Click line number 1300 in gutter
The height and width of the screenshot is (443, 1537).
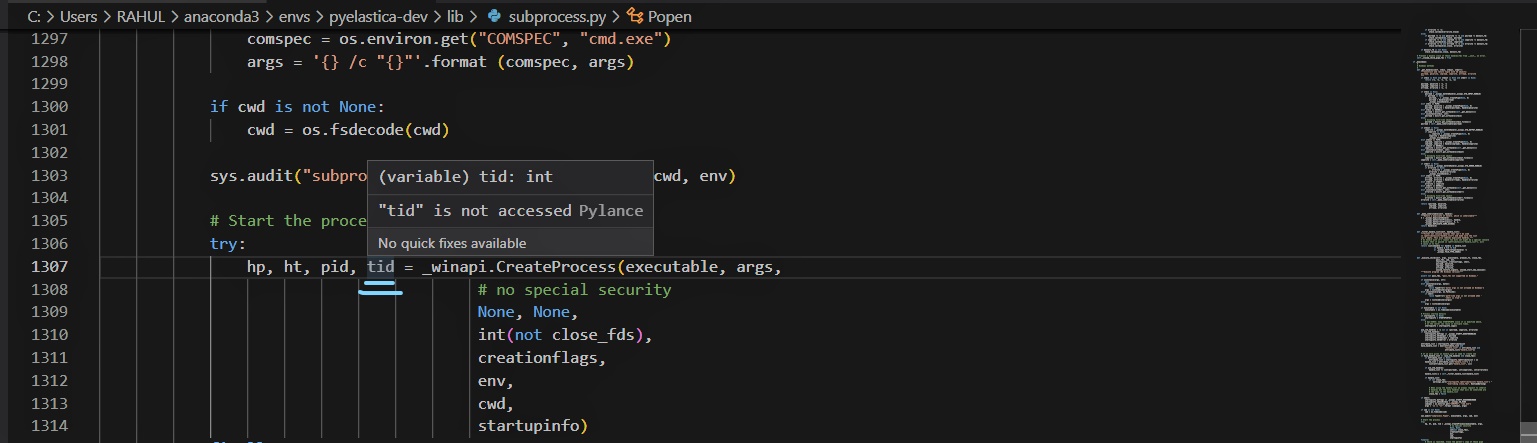click(48, 107)
